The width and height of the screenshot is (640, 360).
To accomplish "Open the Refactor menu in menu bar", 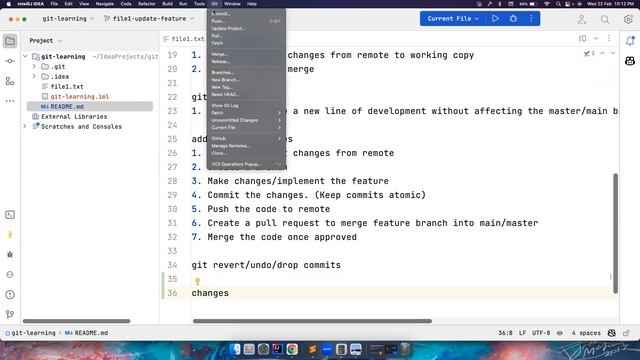I will pyautogui.click(x=147, y=4).
